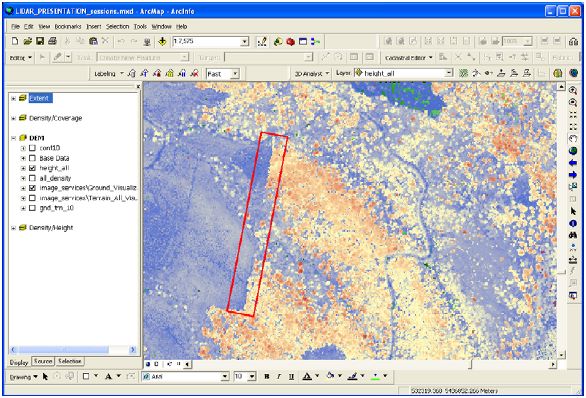Click the ArcScene launch icon
Viewport: 586px width, 398px height.
[x=558, y=73]
